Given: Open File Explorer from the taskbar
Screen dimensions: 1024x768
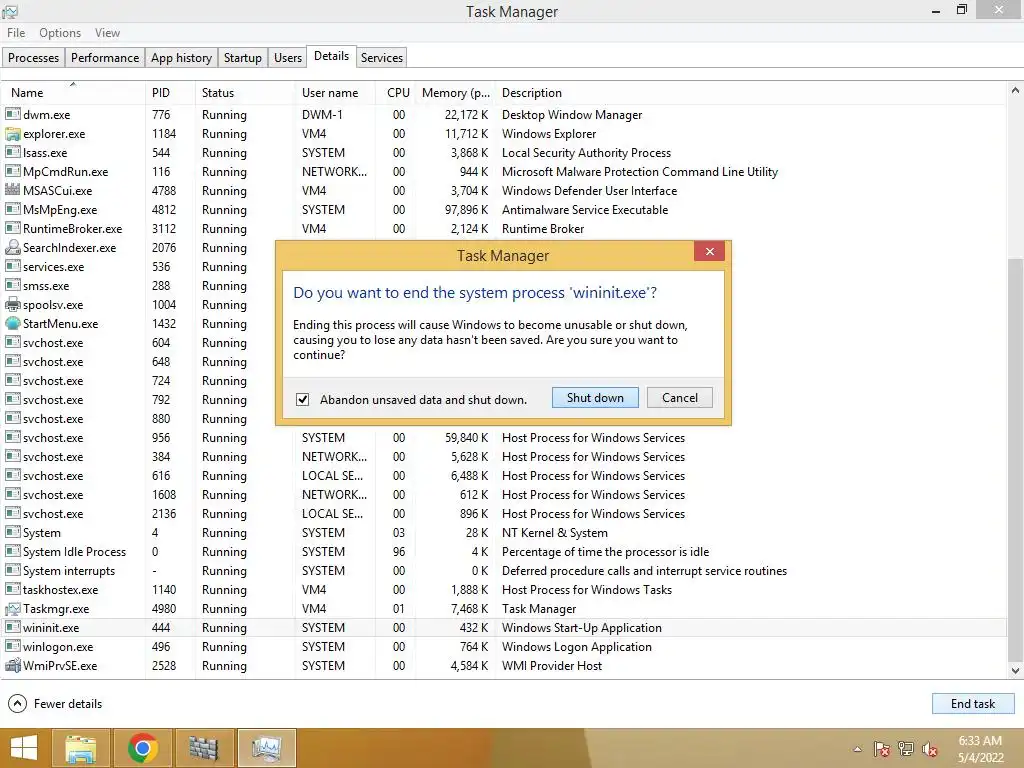Looking at the screenshot, I should click(80, 748).
